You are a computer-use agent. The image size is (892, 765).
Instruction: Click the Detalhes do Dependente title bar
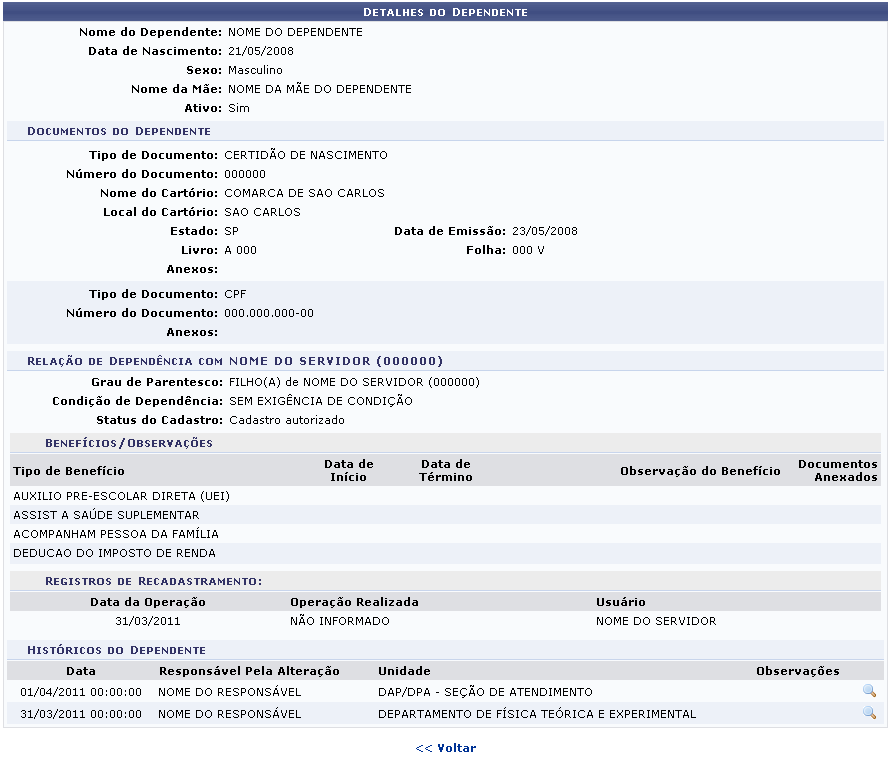[445, 12]
